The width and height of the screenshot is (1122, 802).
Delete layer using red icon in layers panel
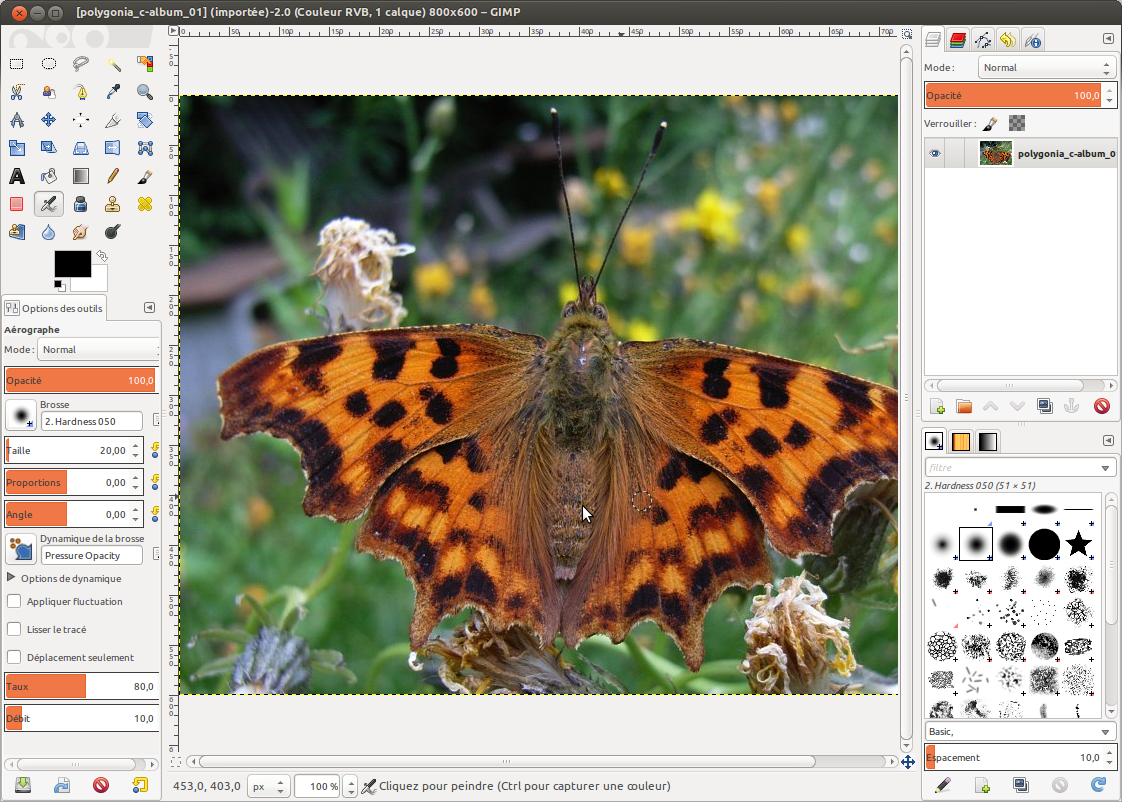tap(1102, 406)
